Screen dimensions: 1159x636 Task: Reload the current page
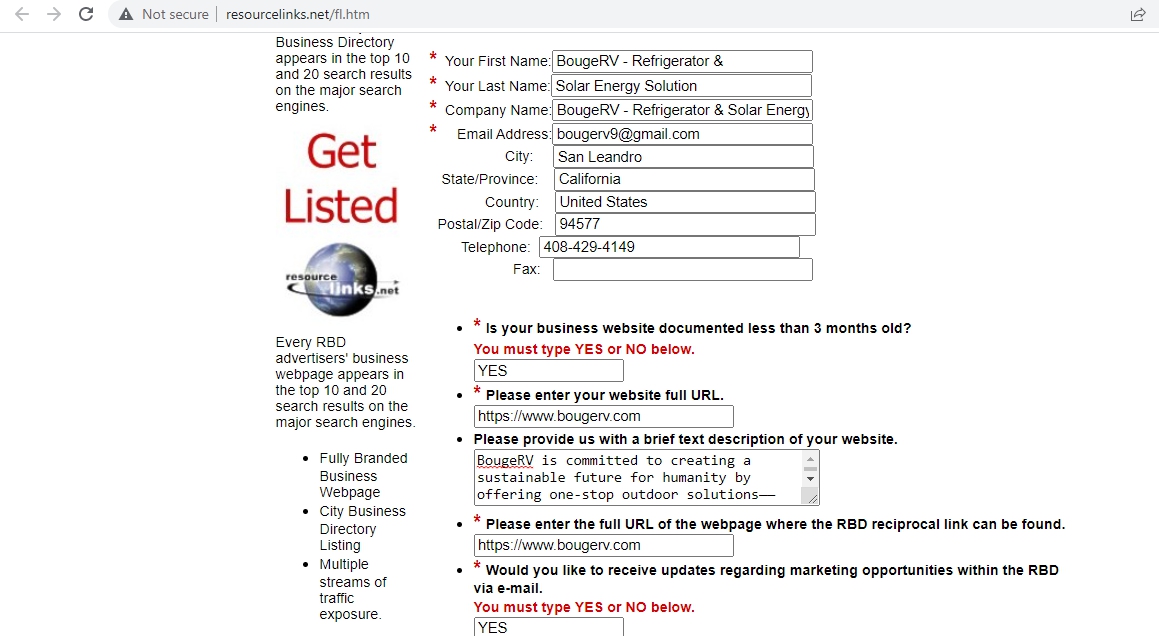click(86, 14)
